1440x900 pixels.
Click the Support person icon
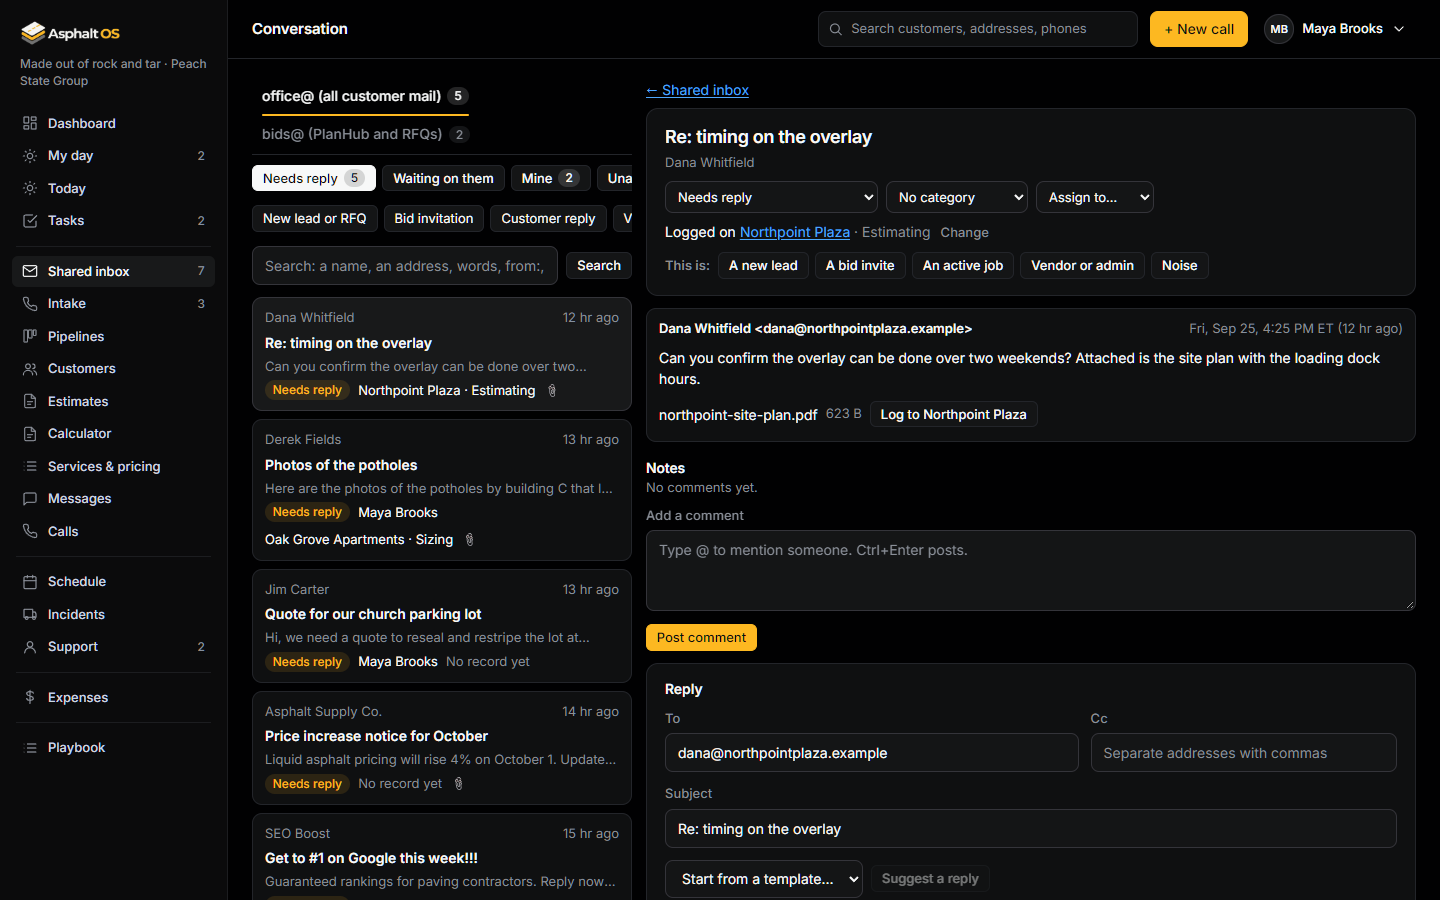[30, 647]
